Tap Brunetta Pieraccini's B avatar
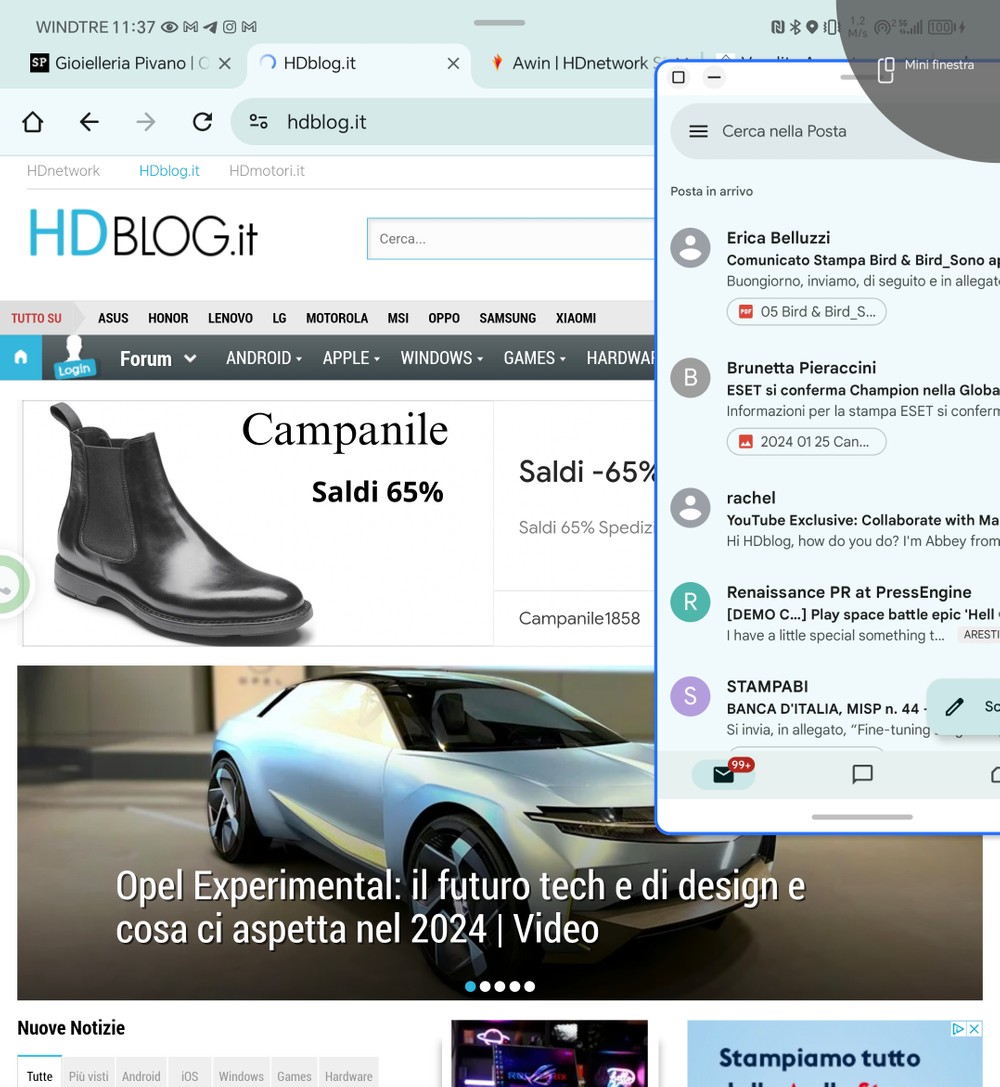Image resolution: width=1000 pixels, height=1087 pixels. [690, 378]
